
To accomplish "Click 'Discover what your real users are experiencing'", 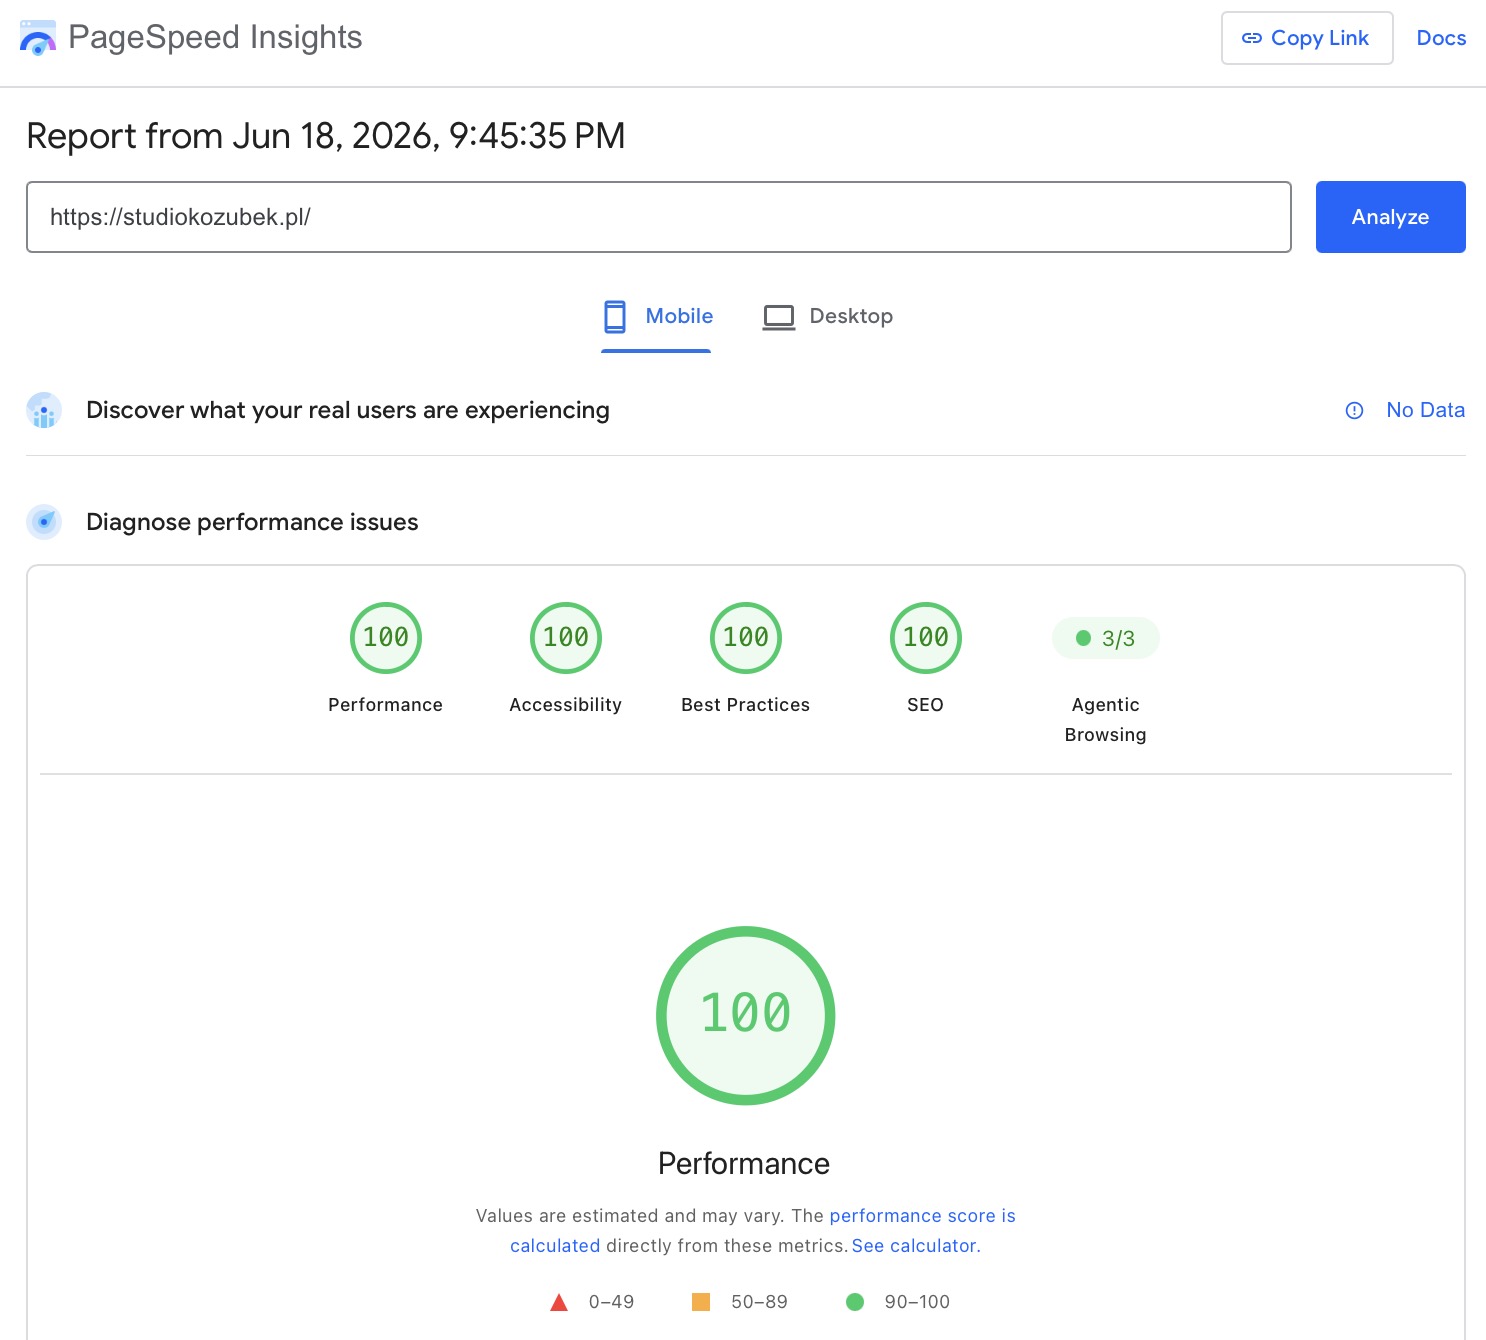I will click(x=348, y=410).
